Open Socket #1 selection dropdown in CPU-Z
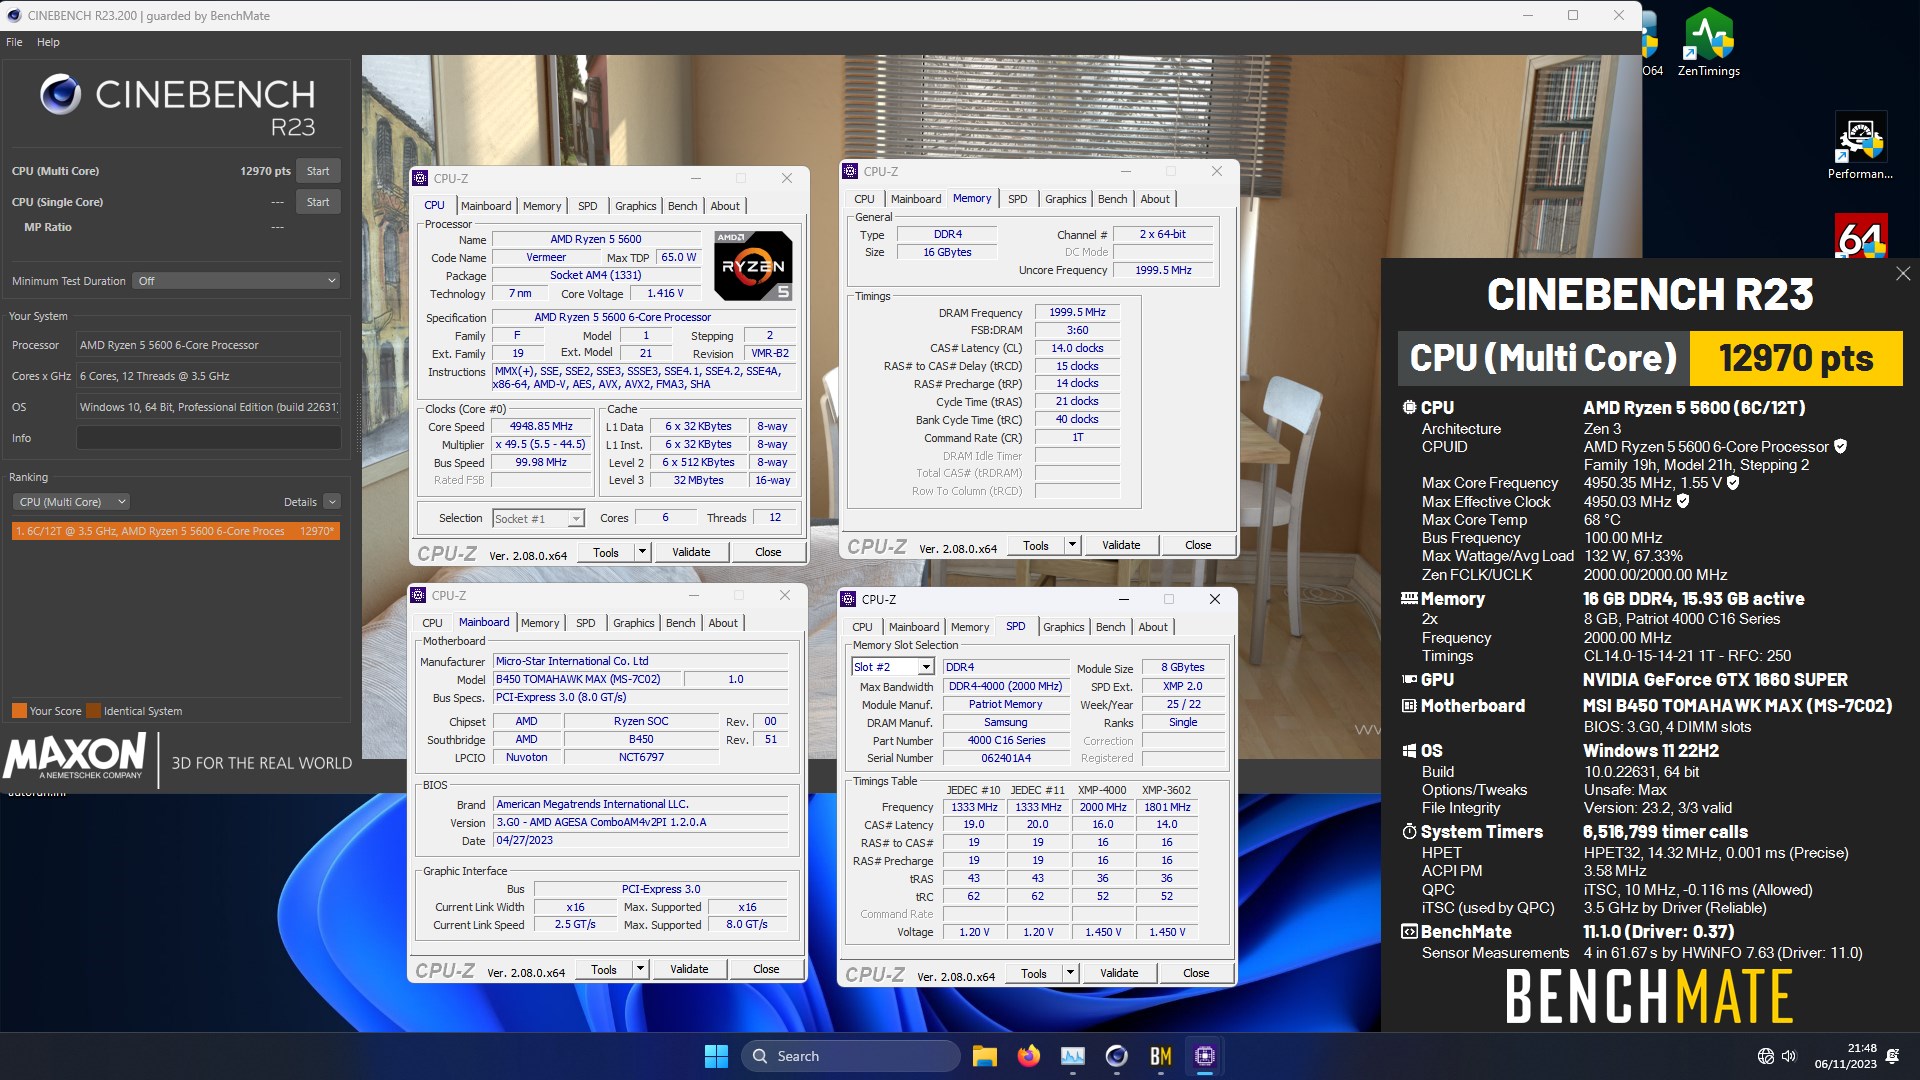 point(538,519)
